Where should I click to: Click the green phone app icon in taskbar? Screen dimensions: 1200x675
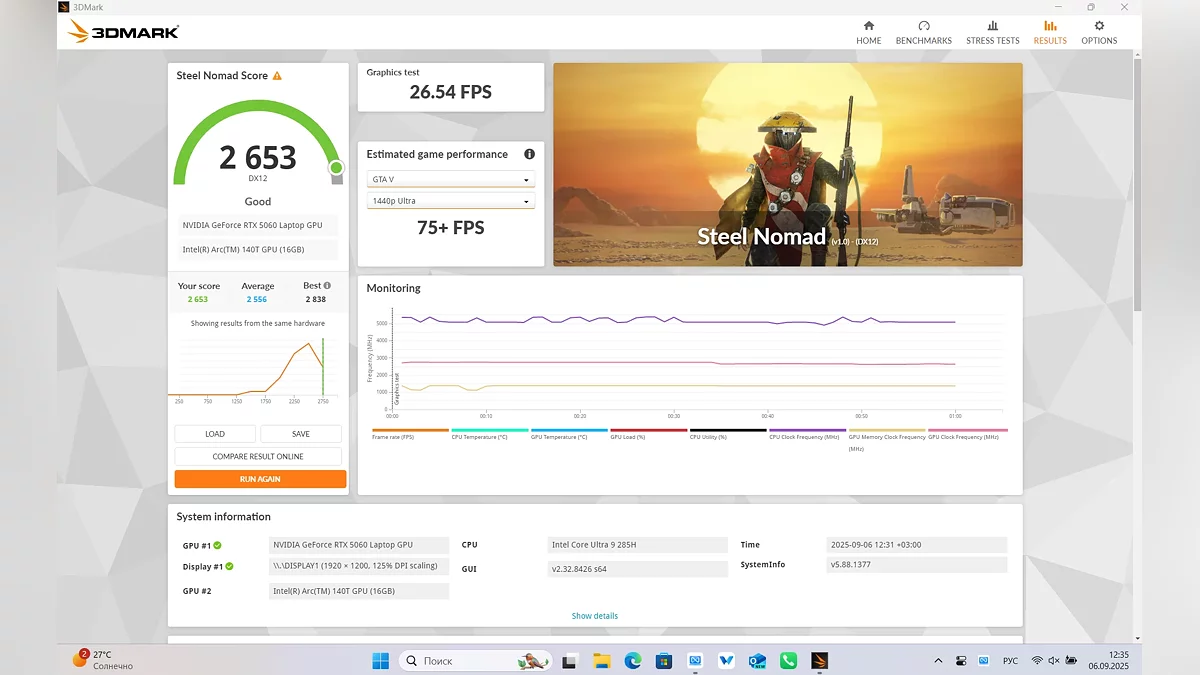pyautogui.click(x=788, y=661)
